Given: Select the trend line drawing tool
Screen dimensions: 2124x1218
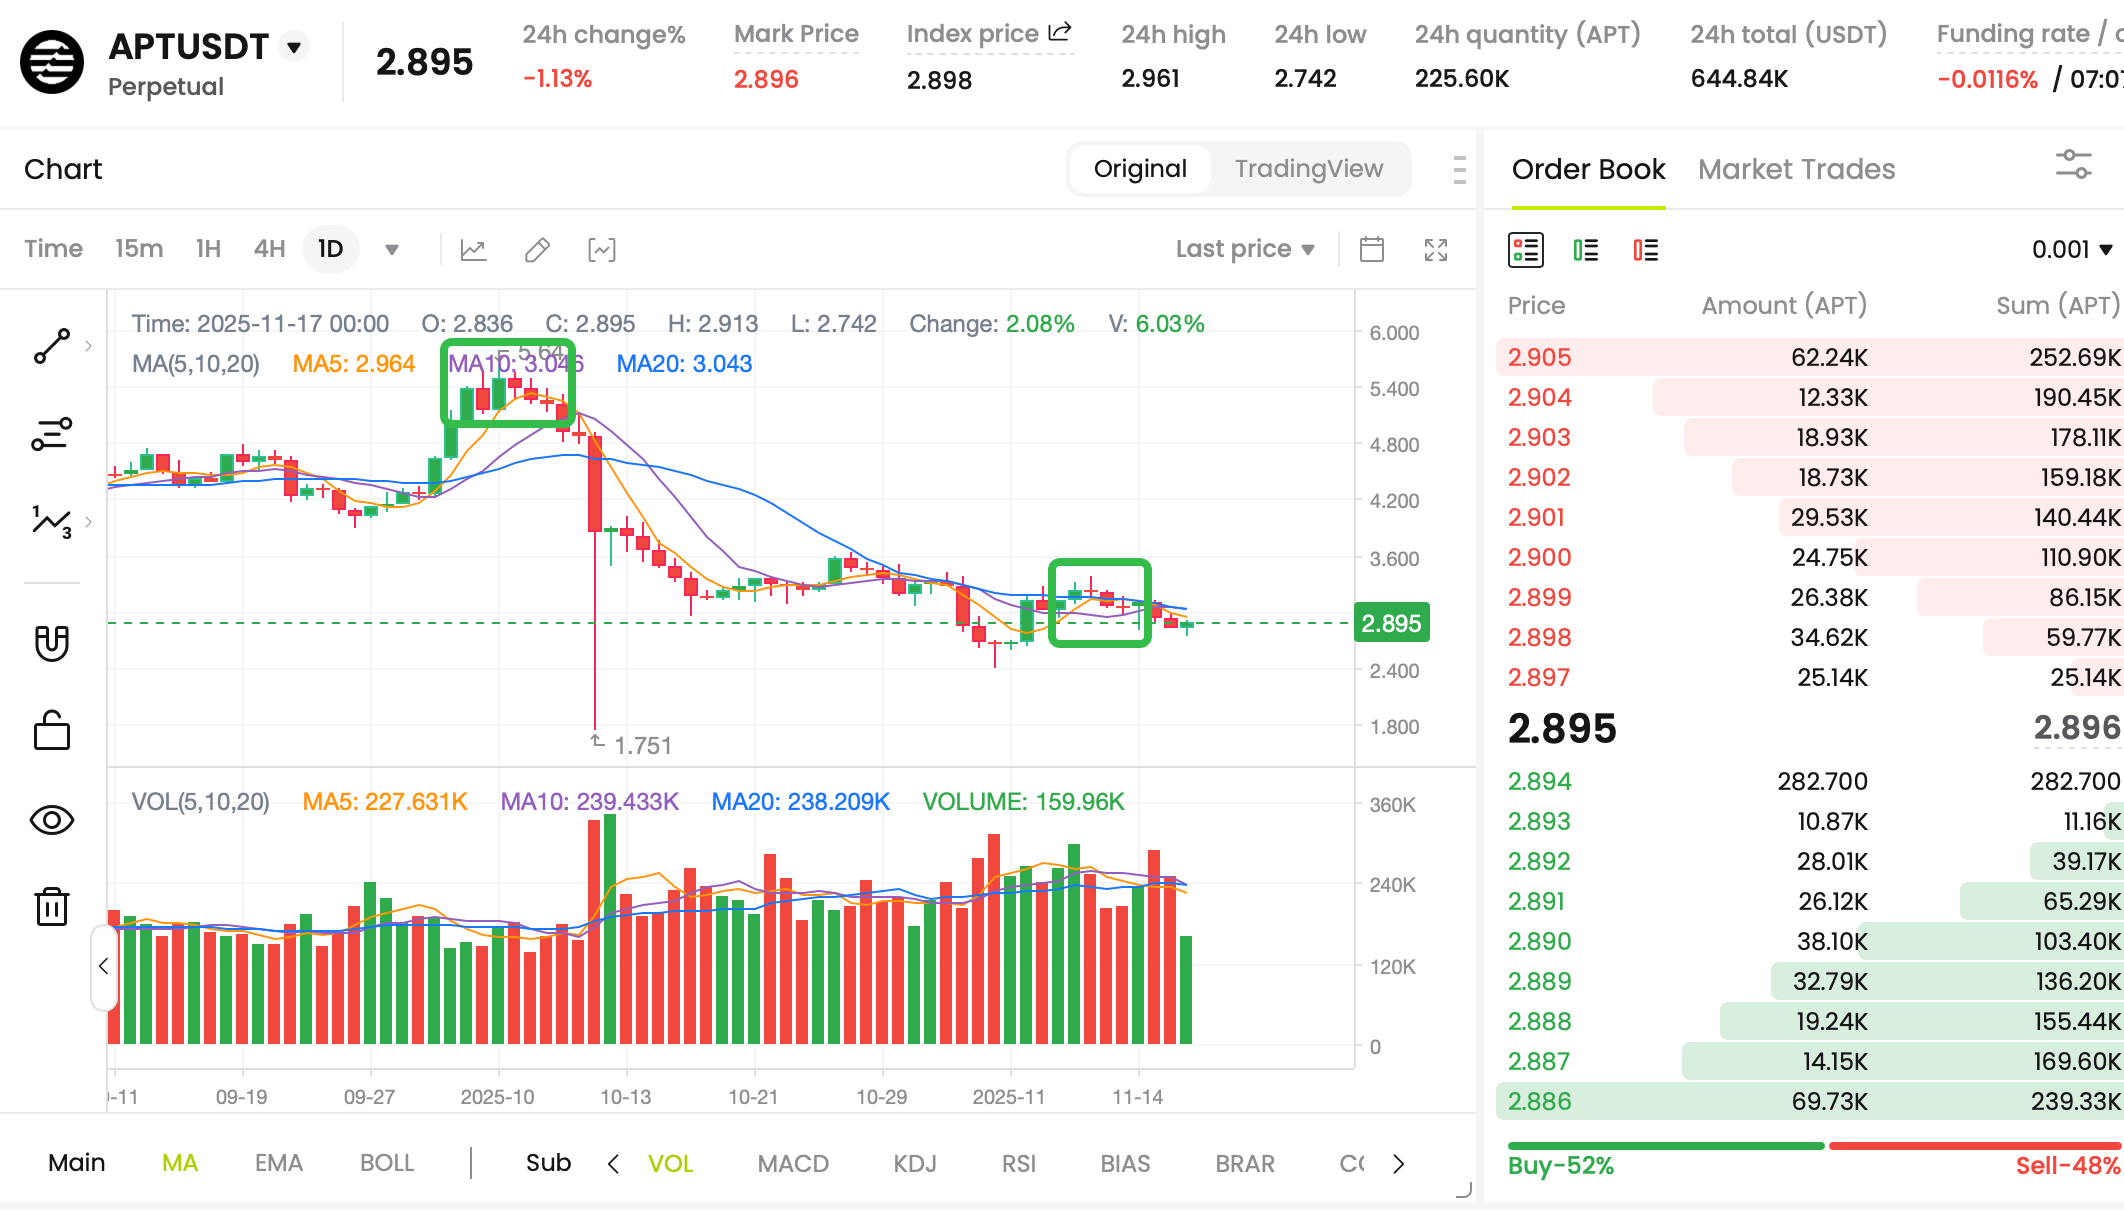Looking at the screenshot, I should pyautogui.click(x=52, y=346).
